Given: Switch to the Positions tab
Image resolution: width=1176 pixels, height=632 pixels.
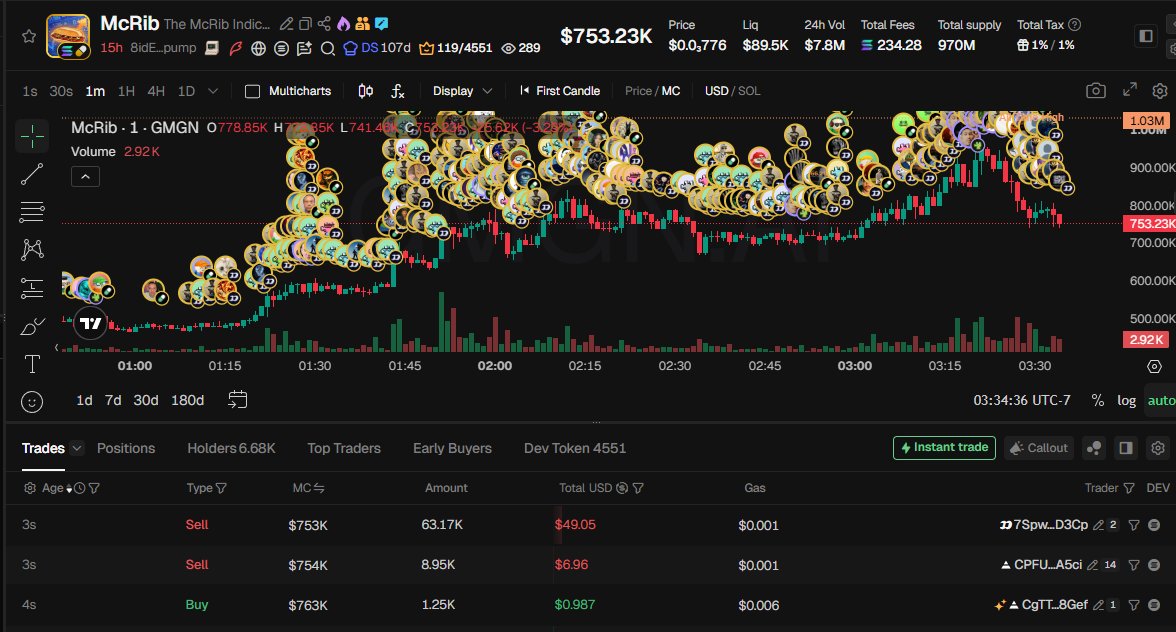Looking at the screenshot, I should tap(126, 448).
